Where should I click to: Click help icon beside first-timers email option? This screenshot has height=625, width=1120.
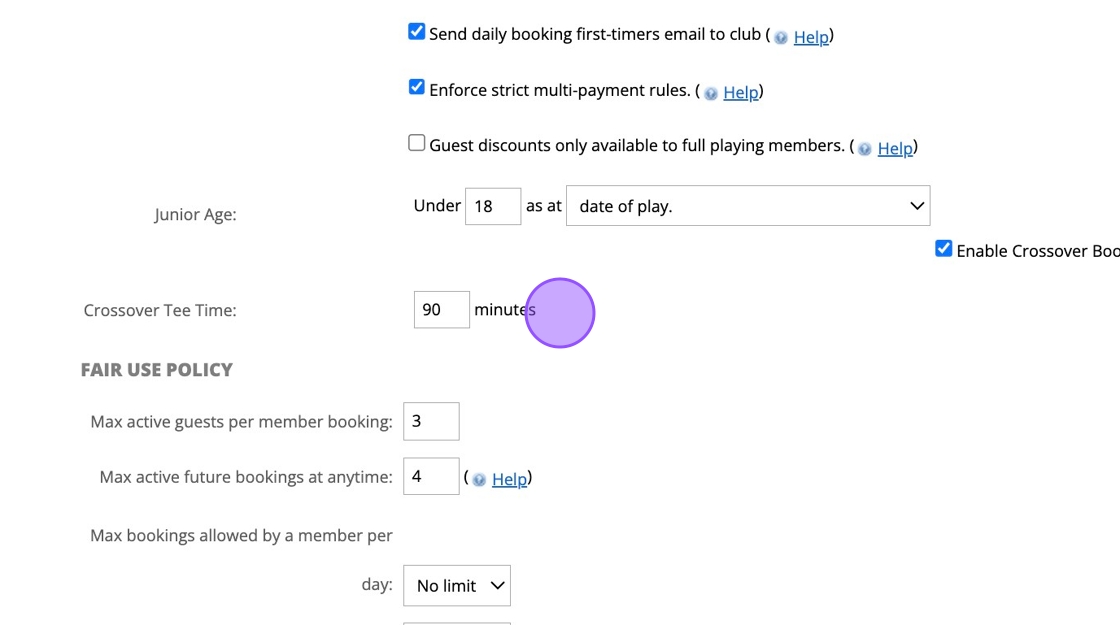click(781, 38)
